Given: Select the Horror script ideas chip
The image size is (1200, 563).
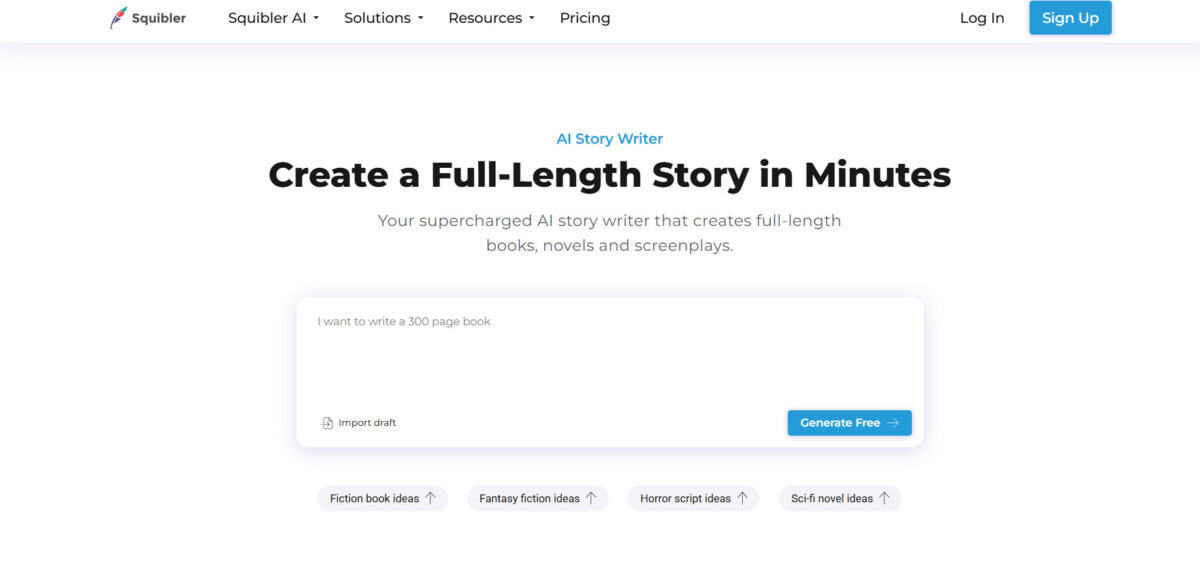Looking at the screenshot, I should click(694, 498).
